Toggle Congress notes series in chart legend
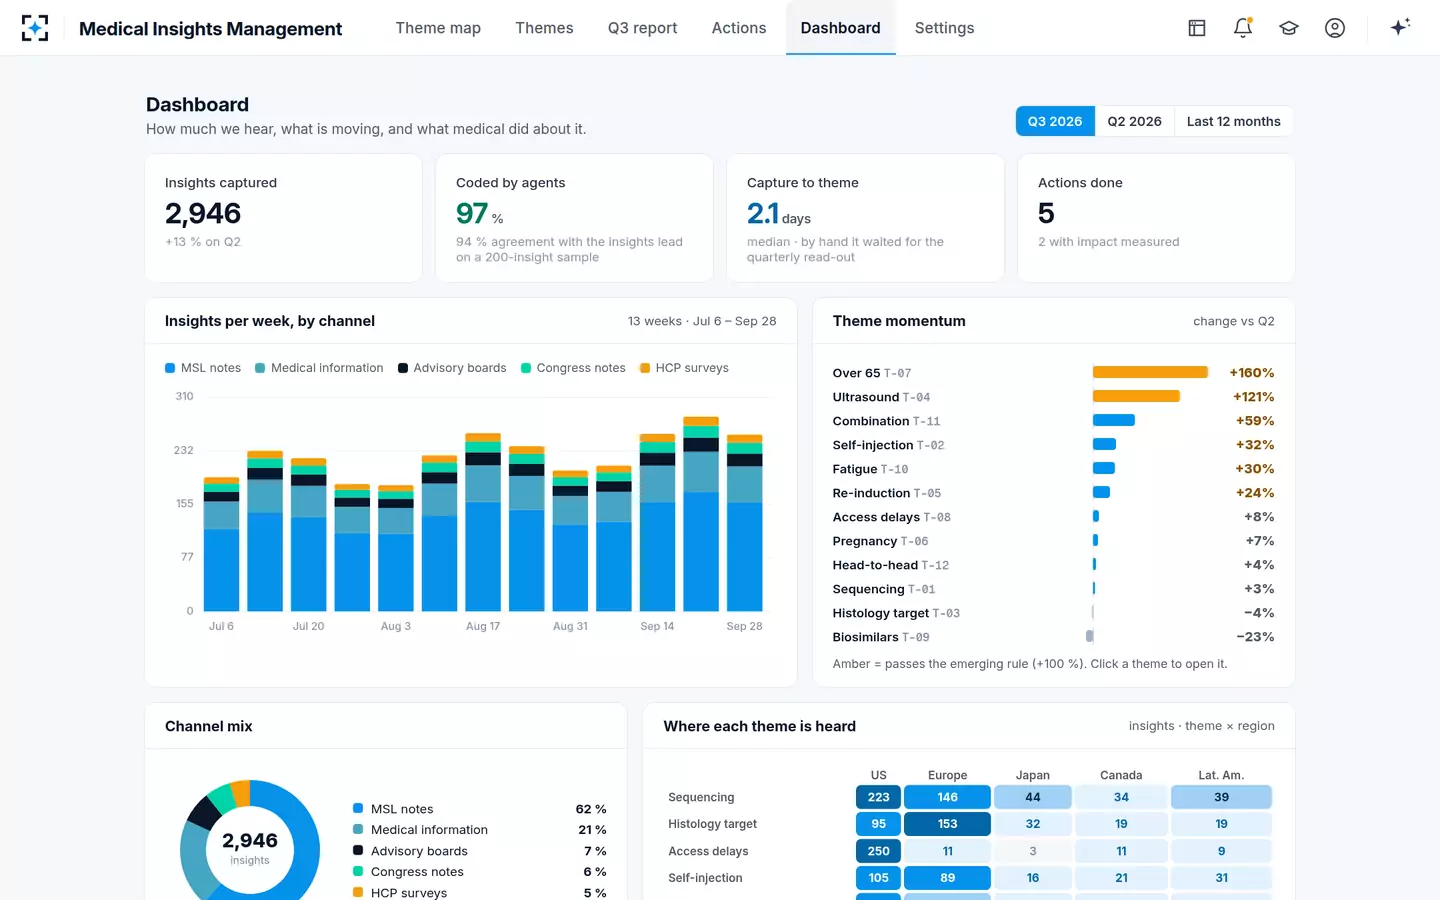 coord(573,368)
